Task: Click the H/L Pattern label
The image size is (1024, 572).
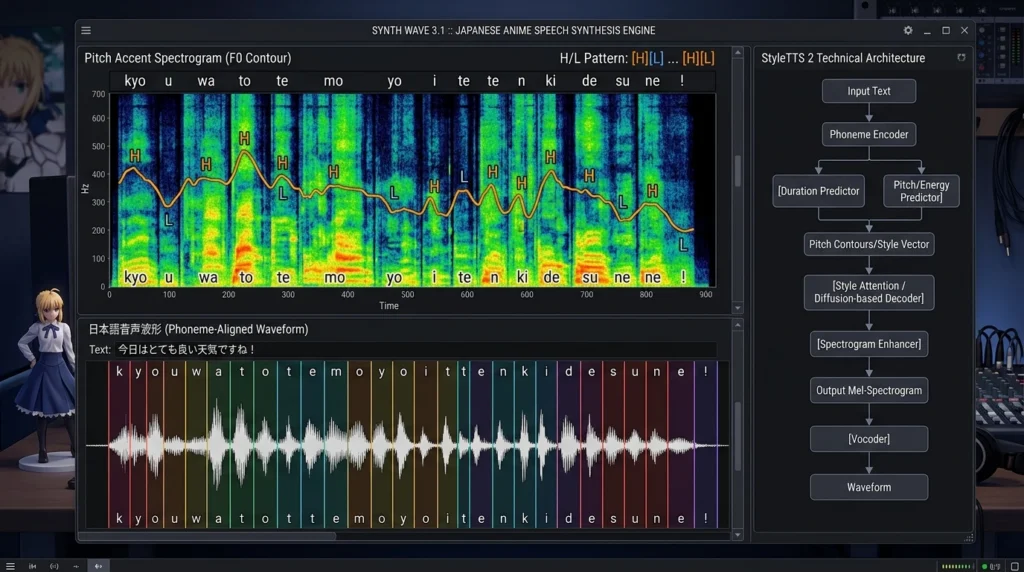Action: coord(593,58)
